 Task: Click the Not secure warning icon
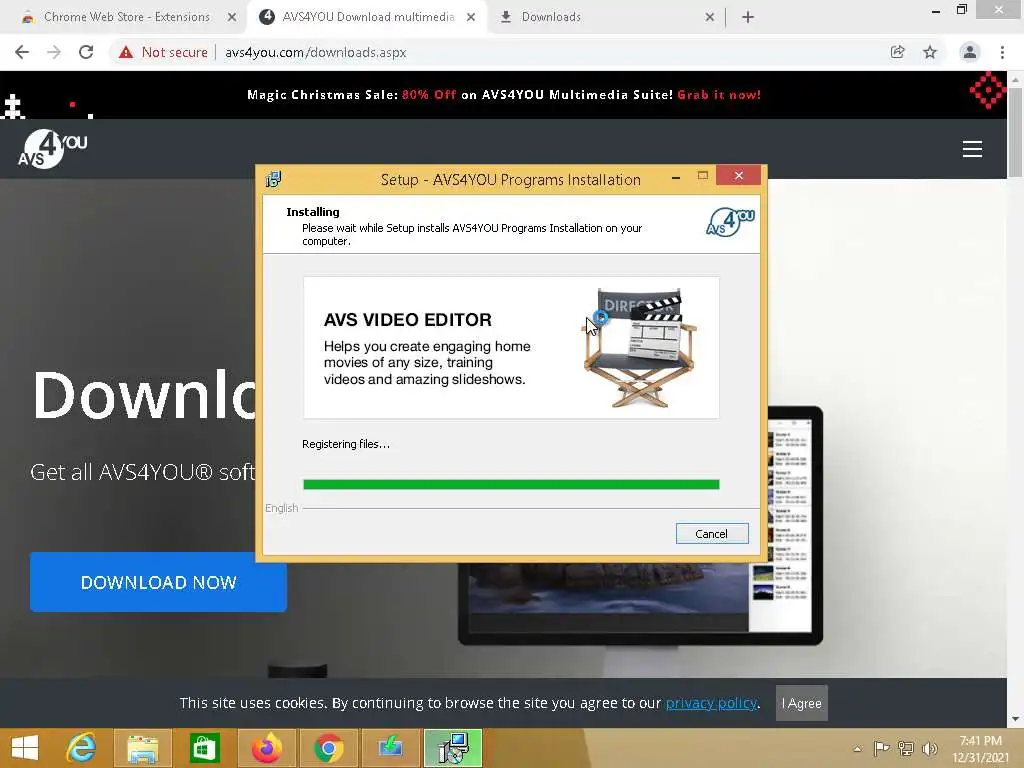tap(126, 52)
